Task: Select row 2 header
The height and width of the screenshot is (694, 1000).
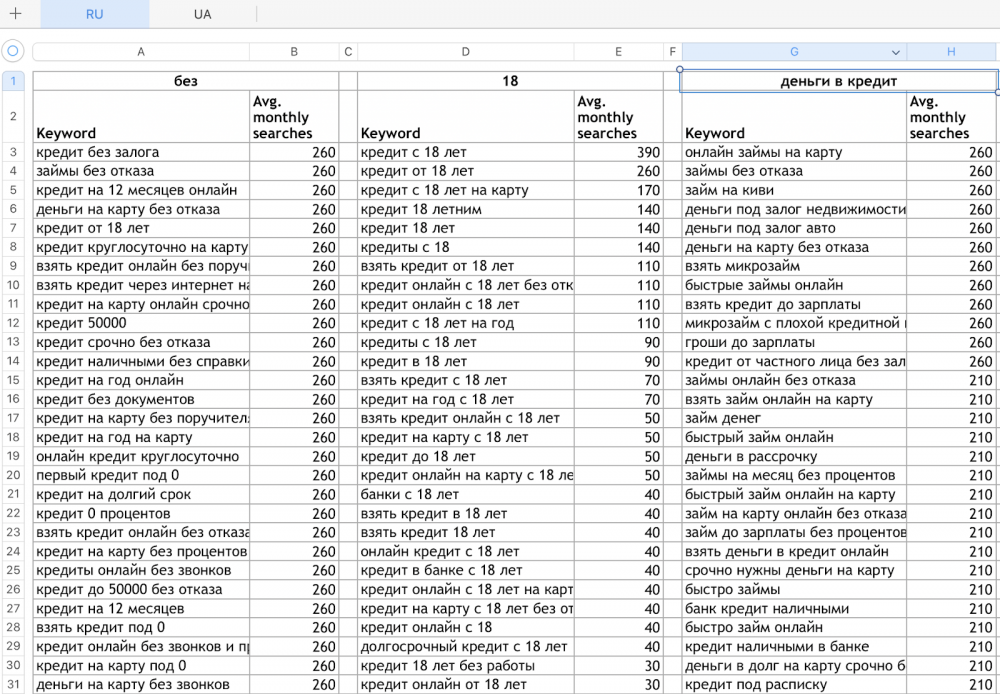Action: tap(13, 117)
